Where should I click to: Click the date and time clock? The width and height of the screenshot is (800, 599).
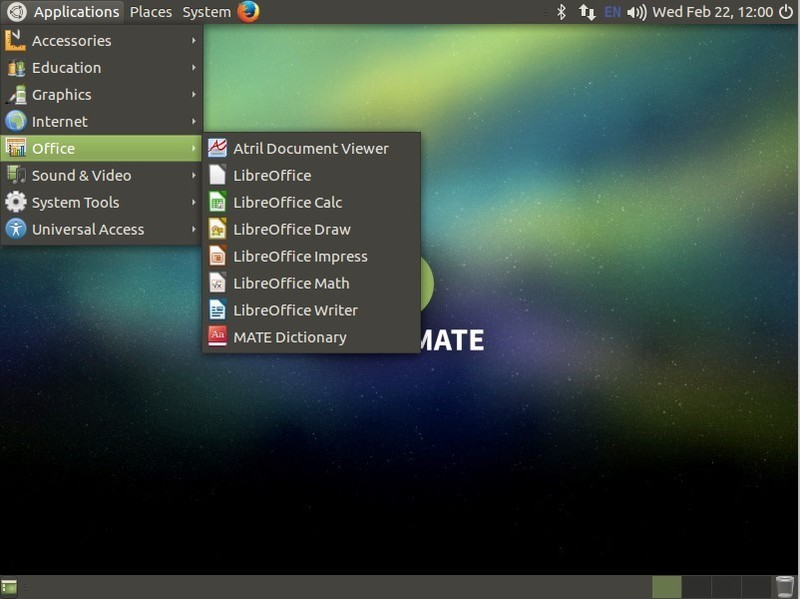coord(712,12)
